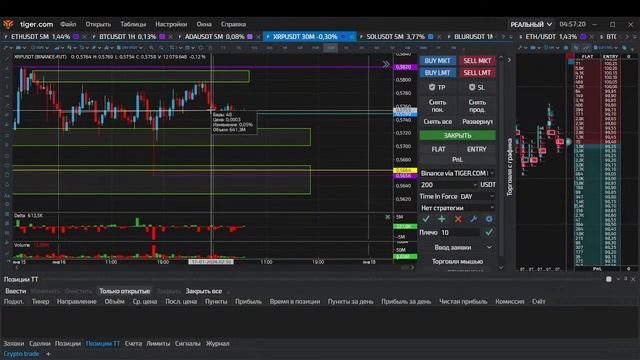Toggle the TP take-profit shield option
Screen dimensions: 640x360
tap(438, 87)
